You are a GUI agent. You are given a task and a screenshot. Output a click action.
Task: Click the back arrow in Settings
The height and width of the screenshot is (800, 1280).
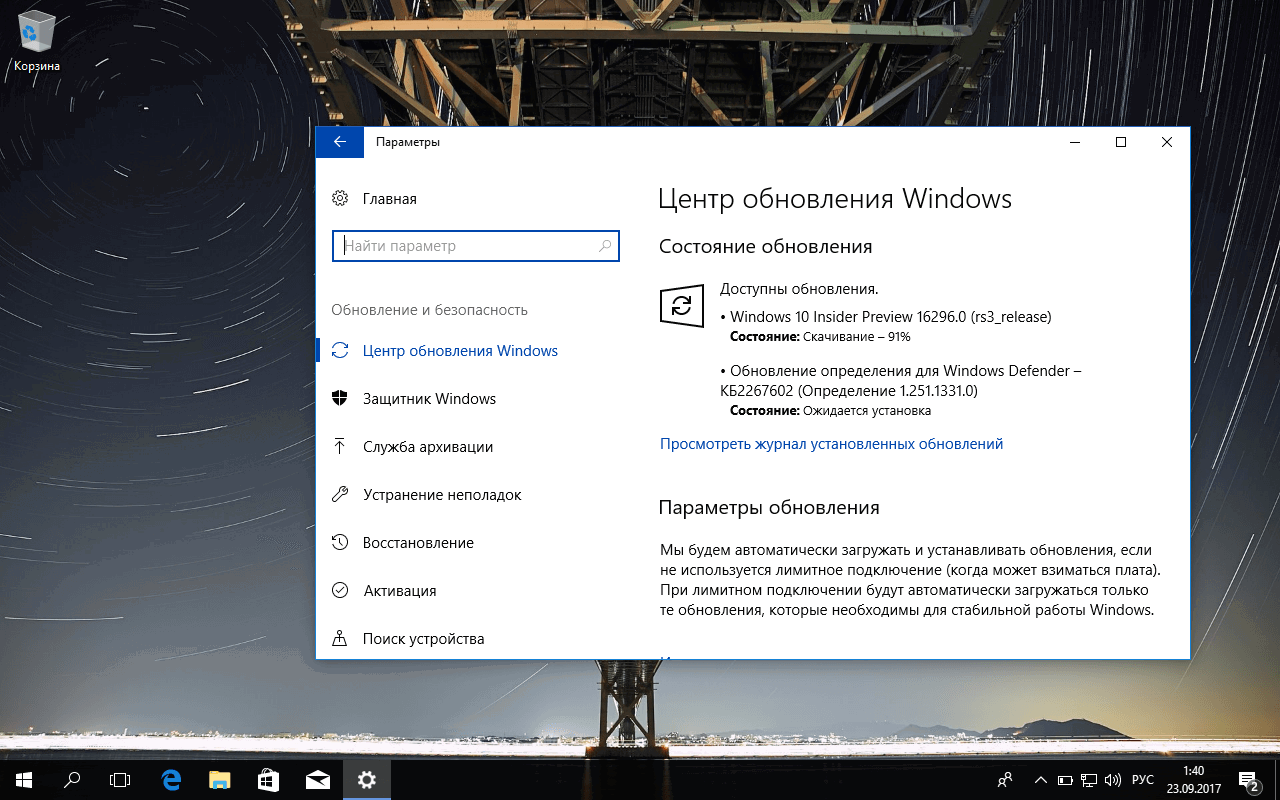pyautogui.click(x=339, y=141)
